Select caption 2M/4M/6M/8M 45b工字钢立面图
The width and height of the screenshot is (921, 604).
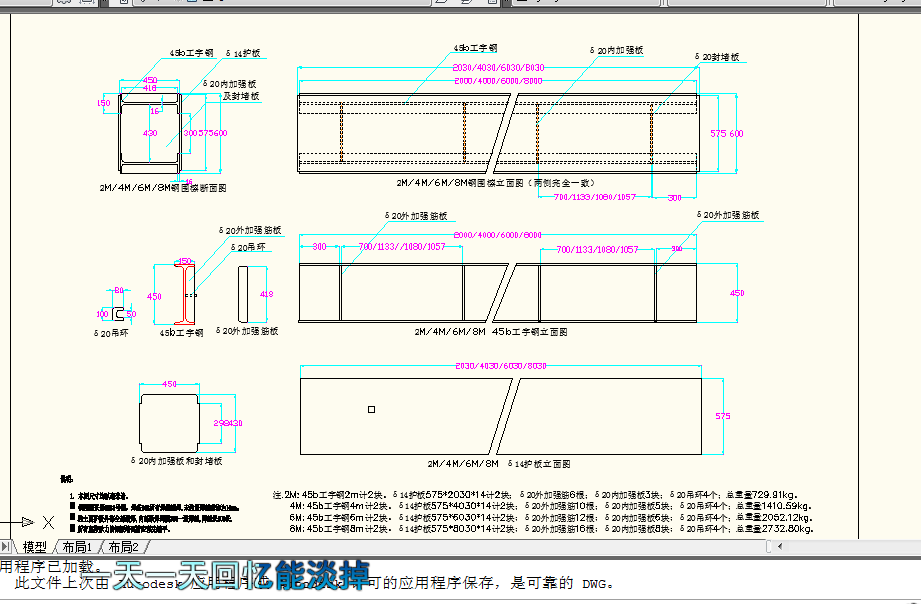pos(491,332)
